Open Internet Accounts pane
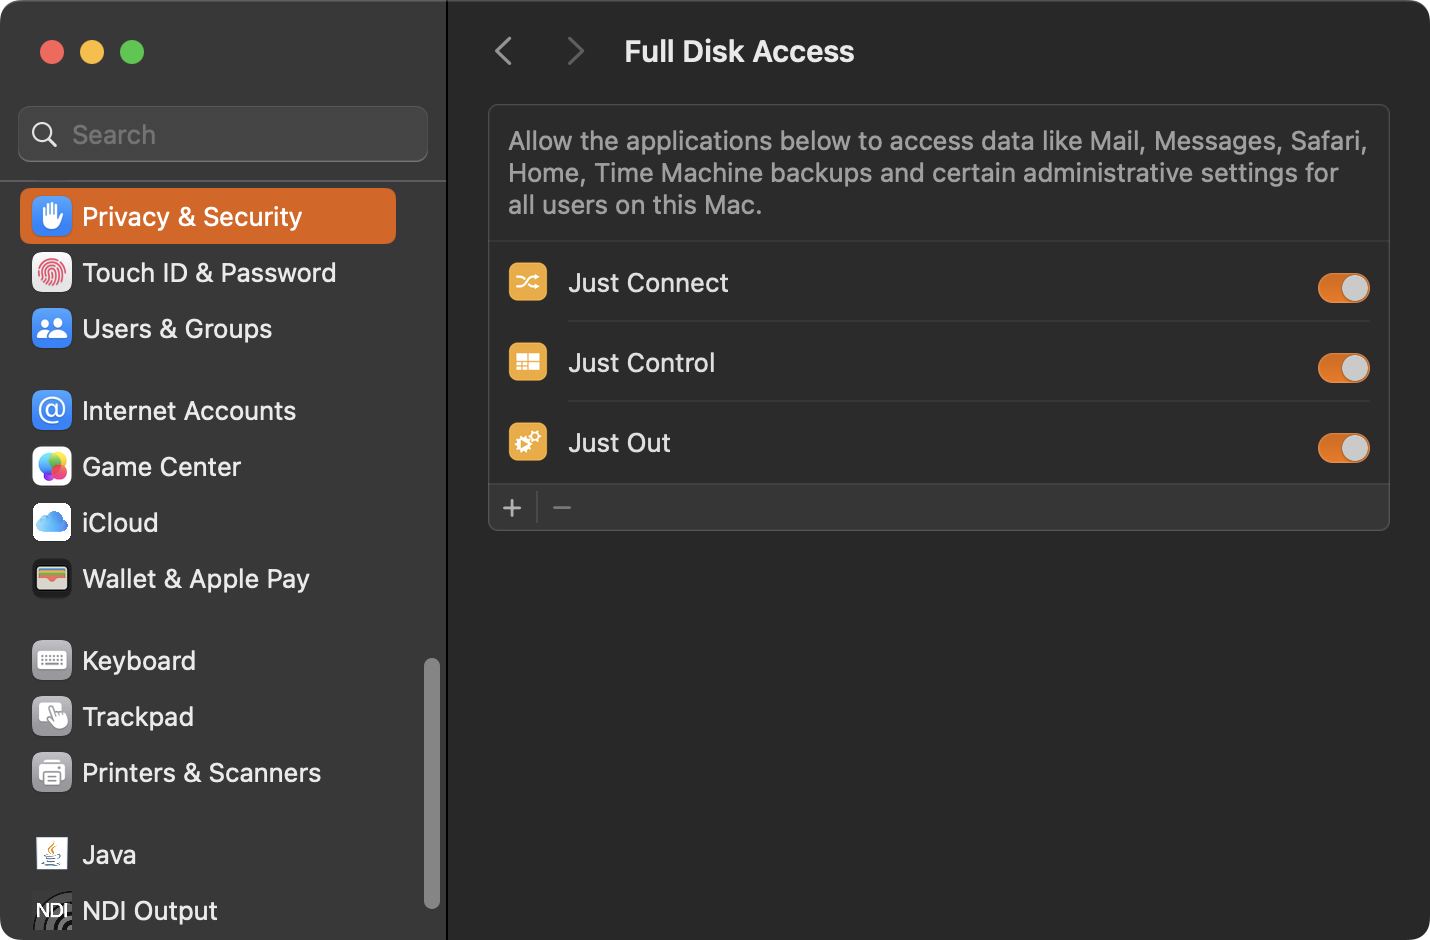 click(208, 410)
